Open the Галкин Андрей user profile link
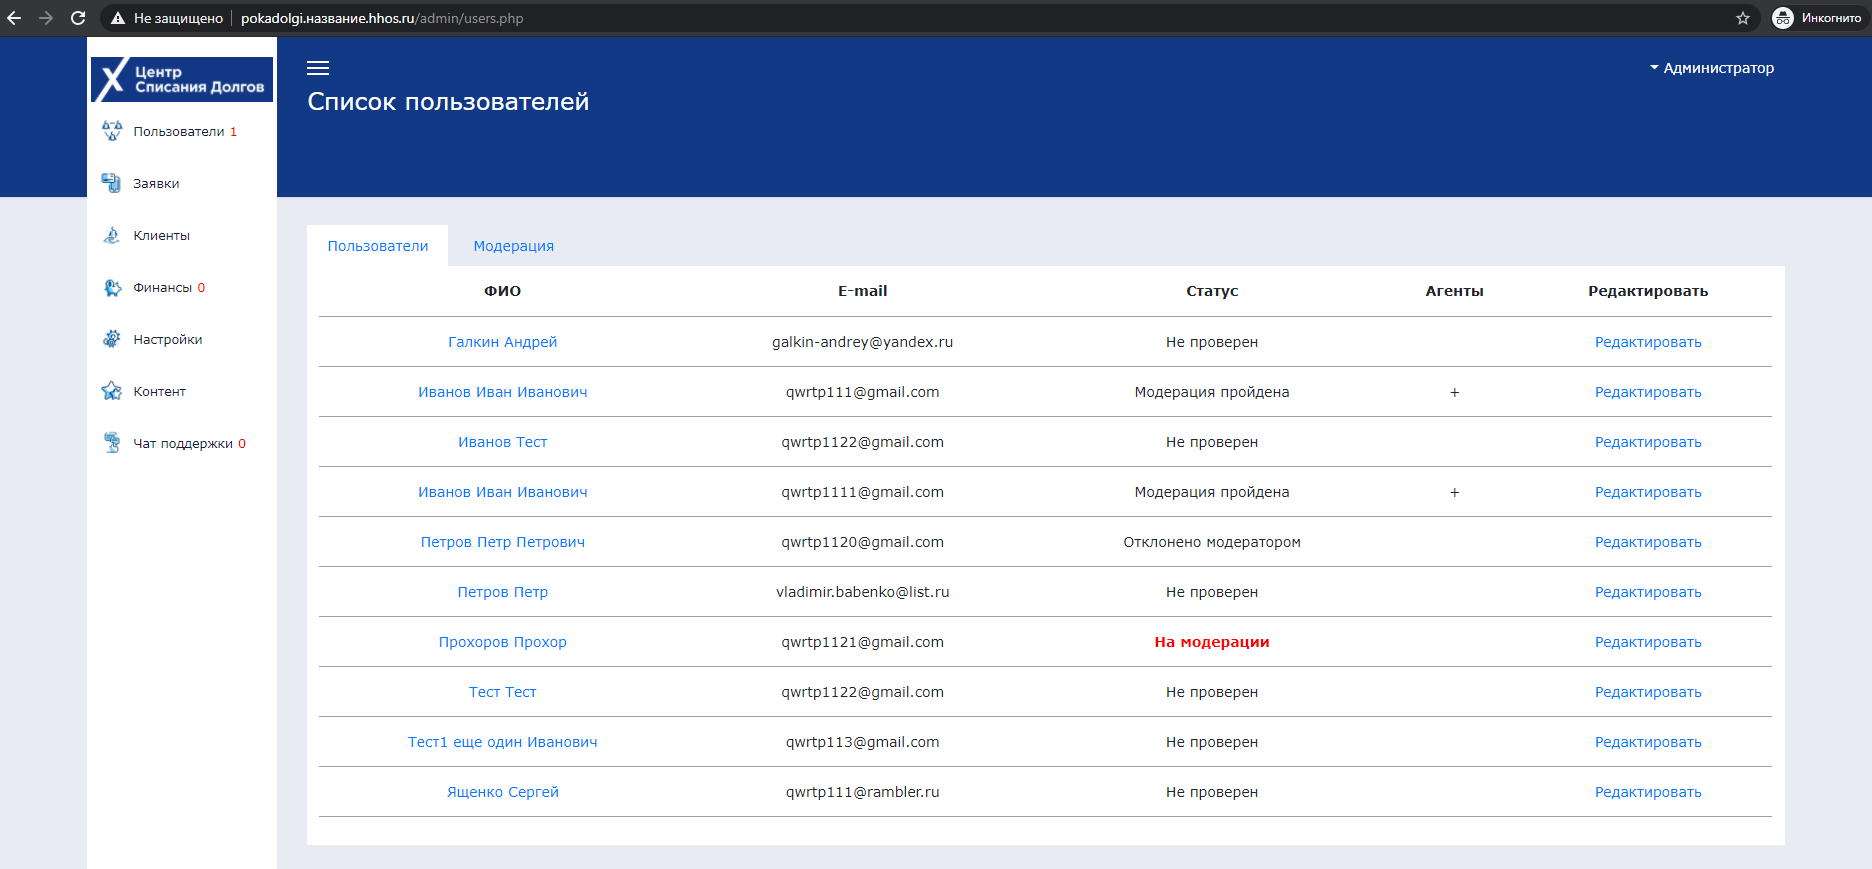 503,342
